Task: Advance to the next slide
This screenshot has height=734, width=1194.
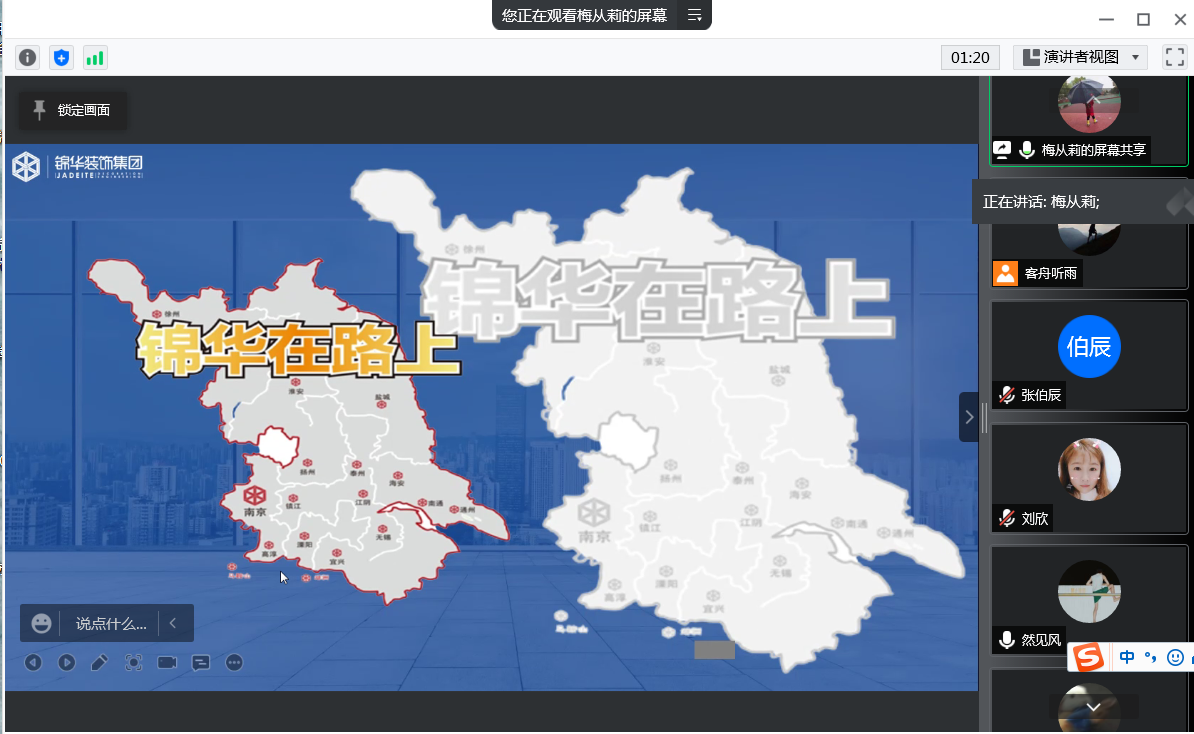Action: (66, 662)
